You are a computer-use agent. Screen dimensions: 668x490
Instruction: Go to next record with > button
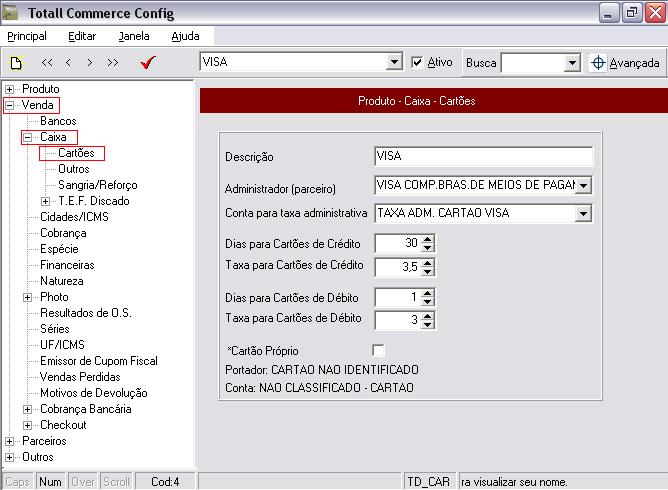click(x=89, y=63)
